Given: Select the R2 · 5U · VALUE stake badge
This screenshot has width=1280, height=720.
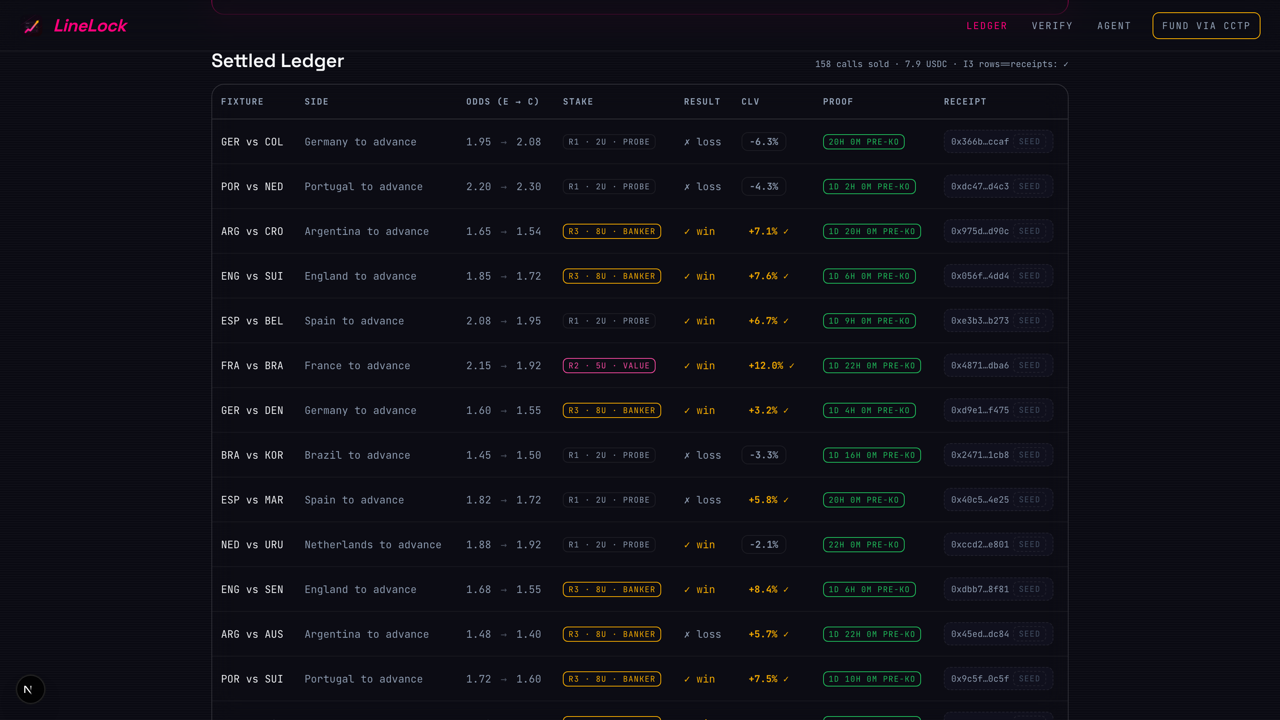Looking at the screenshot, I should pyautogui.click(x=609, y=366).
